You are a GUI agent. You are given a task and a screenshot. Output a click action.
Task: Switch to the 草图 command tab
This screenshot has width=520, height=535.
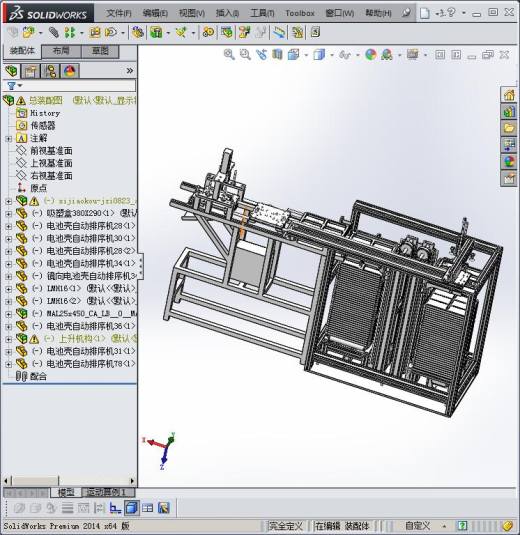tap(100, 51)
